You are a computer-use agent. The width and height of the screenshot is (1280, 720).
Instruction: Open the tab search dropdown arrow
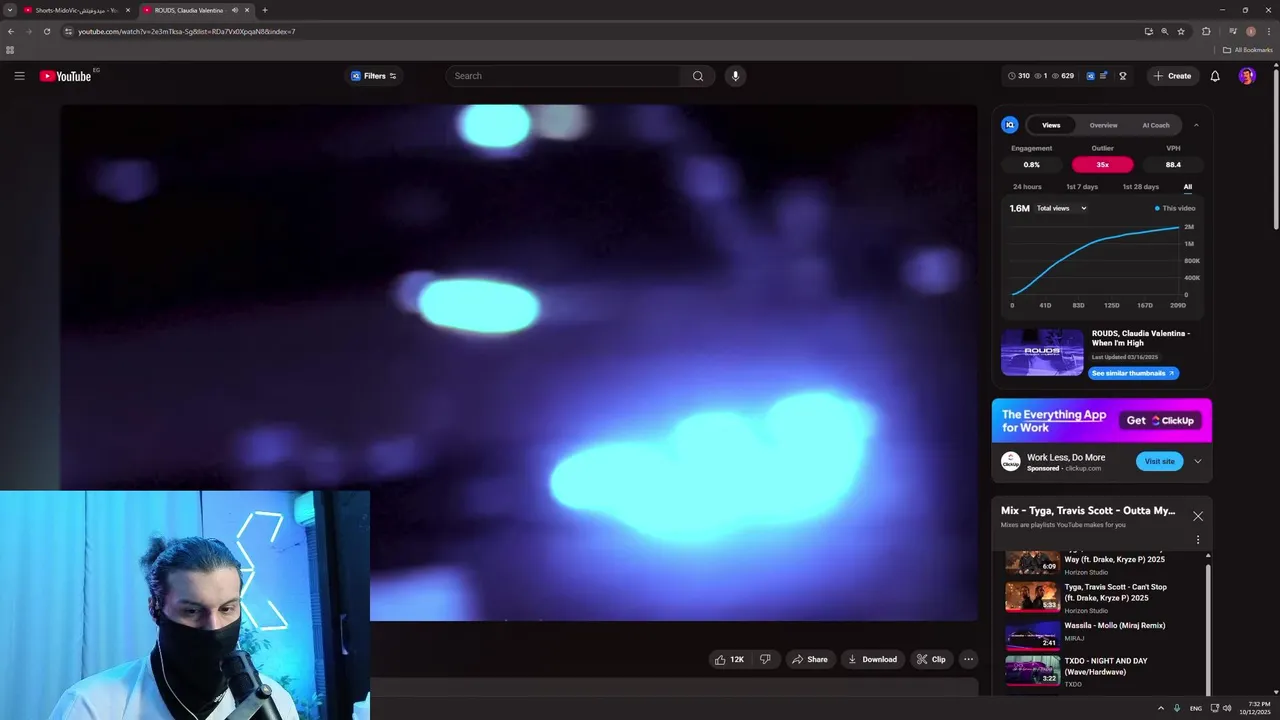[9, 10]
